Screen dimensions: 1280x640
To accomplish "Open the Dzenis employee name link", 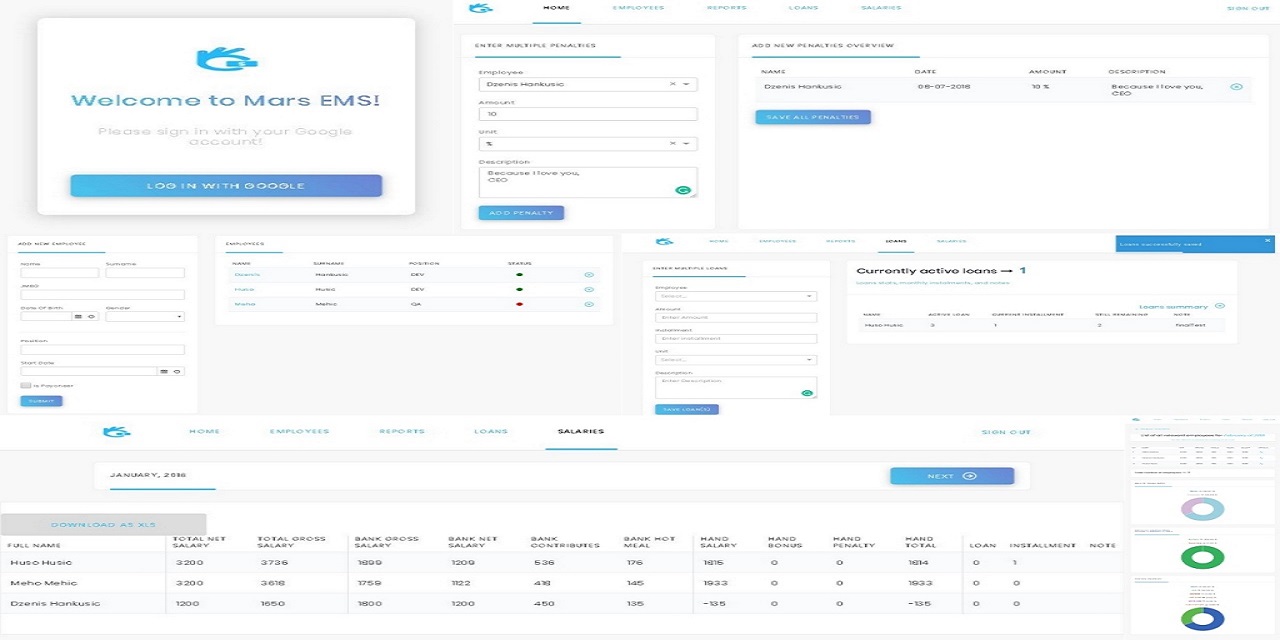I will [245, 274].
